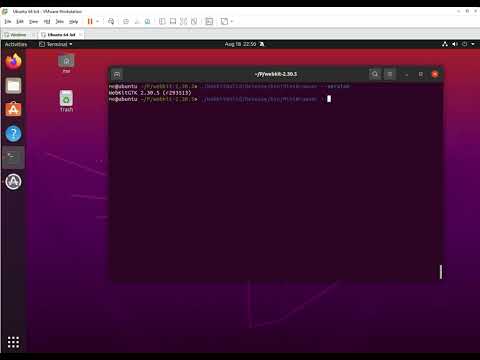Pause the virtual machine with the orange button
The width and height of the screenshot is (480, 360).
point(90,21)
